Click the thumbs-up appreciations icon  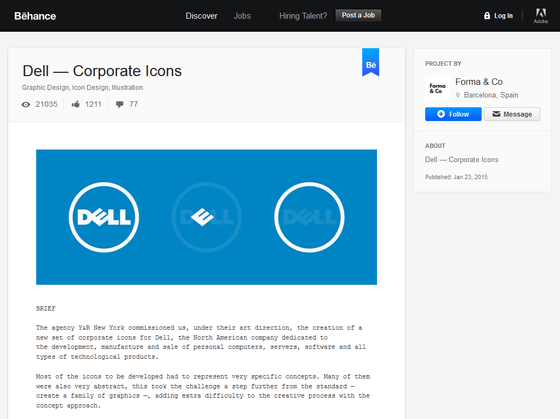pos(75,104)
